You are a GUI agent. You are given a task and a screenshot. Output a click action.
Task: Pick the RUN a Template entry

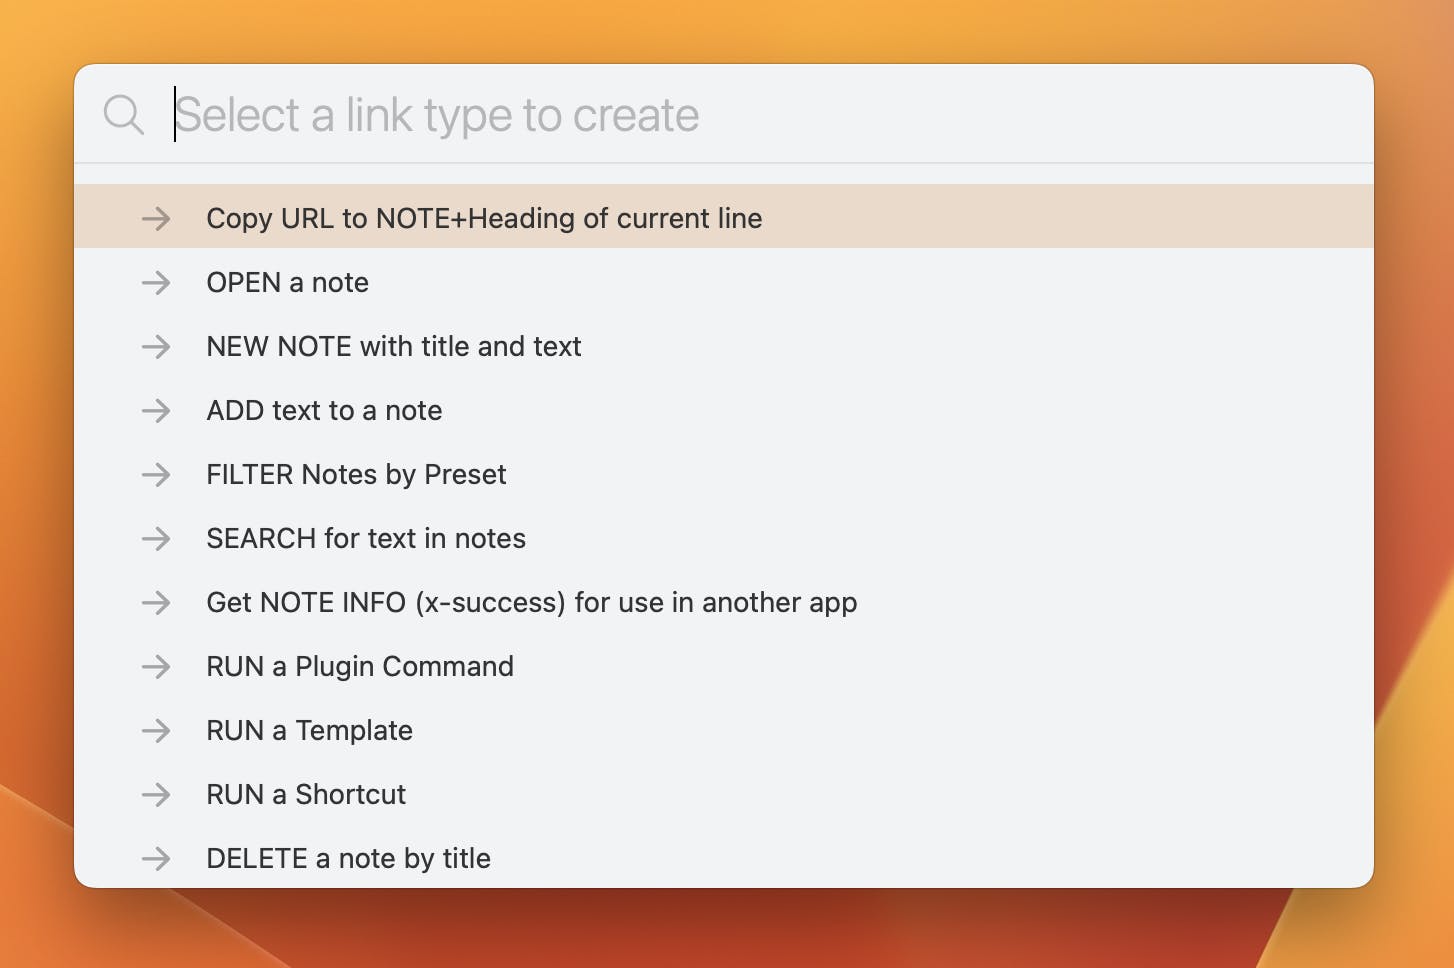pyautogui.click(x=309, y=730)
